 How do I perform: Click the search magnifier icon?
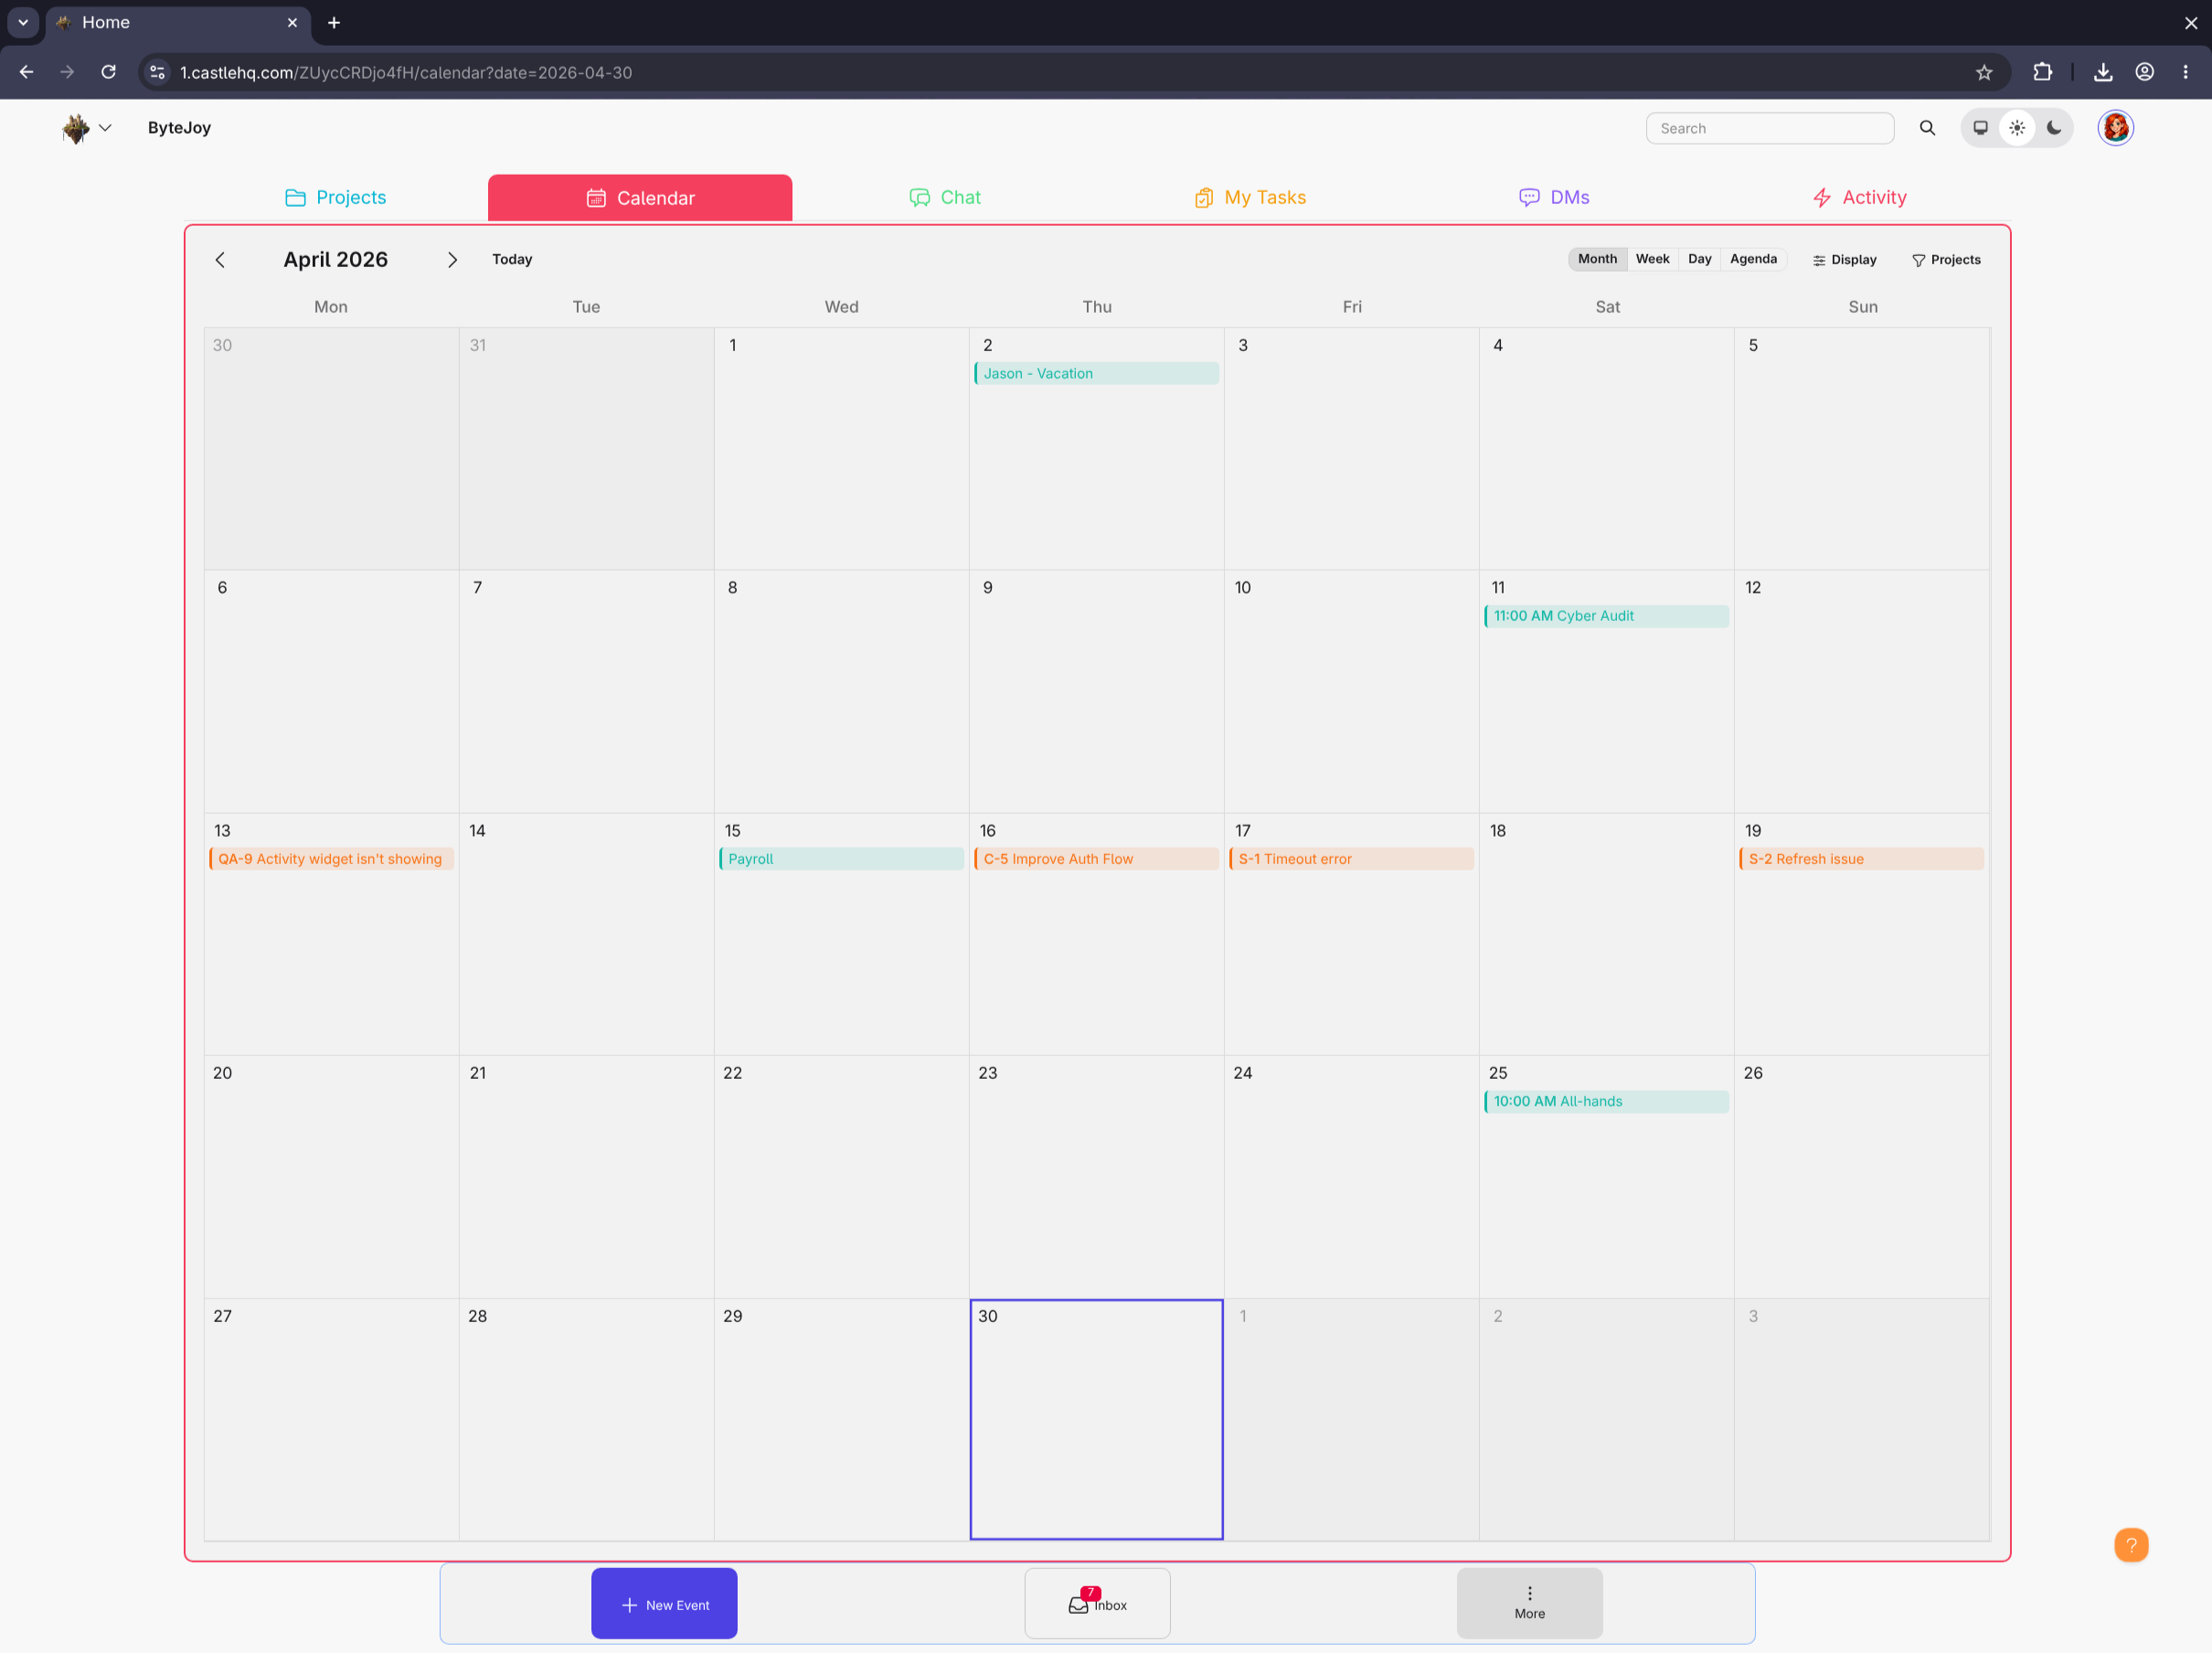(x=1926, y=128)
